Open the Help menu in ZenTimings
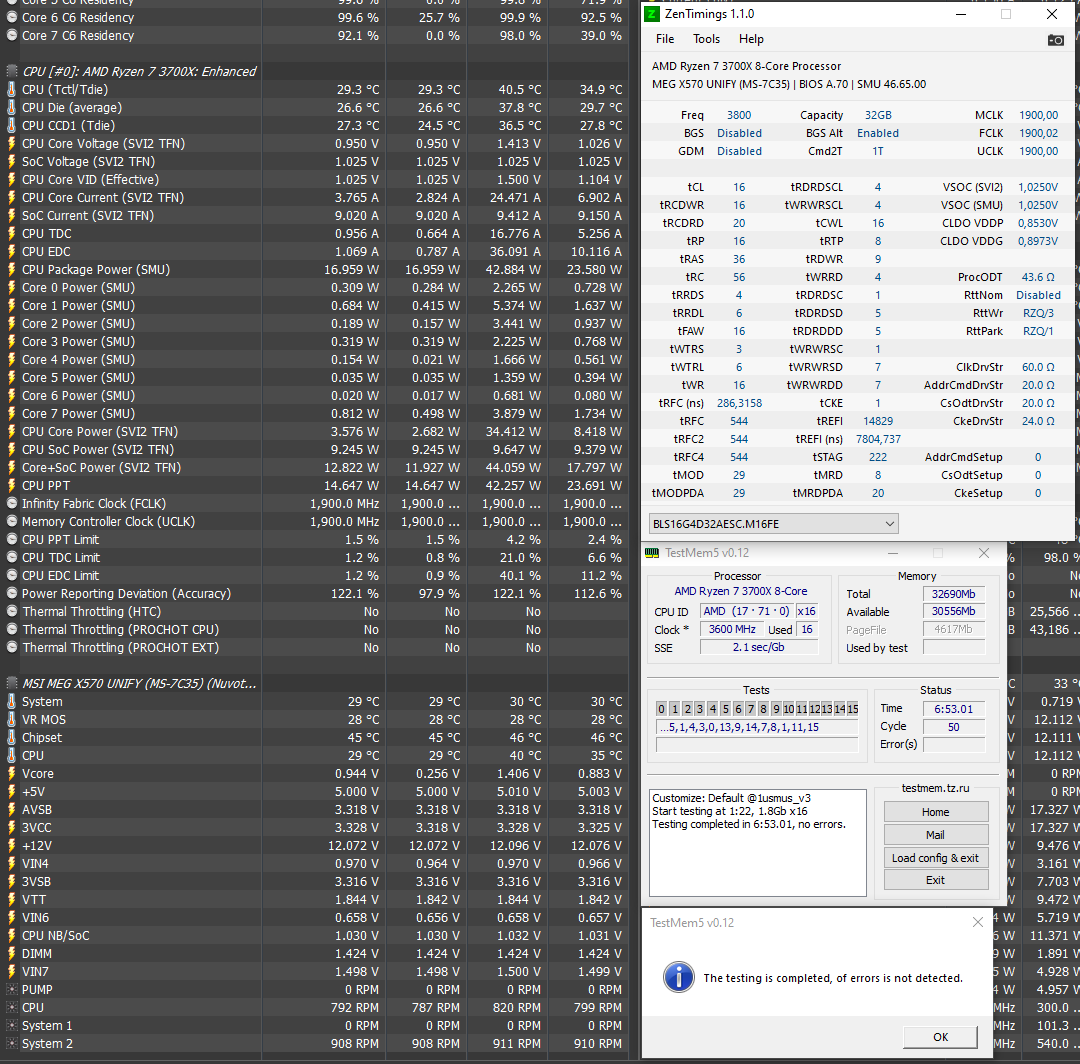Viewport: 1080px width, 1064px height. pyautogui.click(x=751, y=39)
